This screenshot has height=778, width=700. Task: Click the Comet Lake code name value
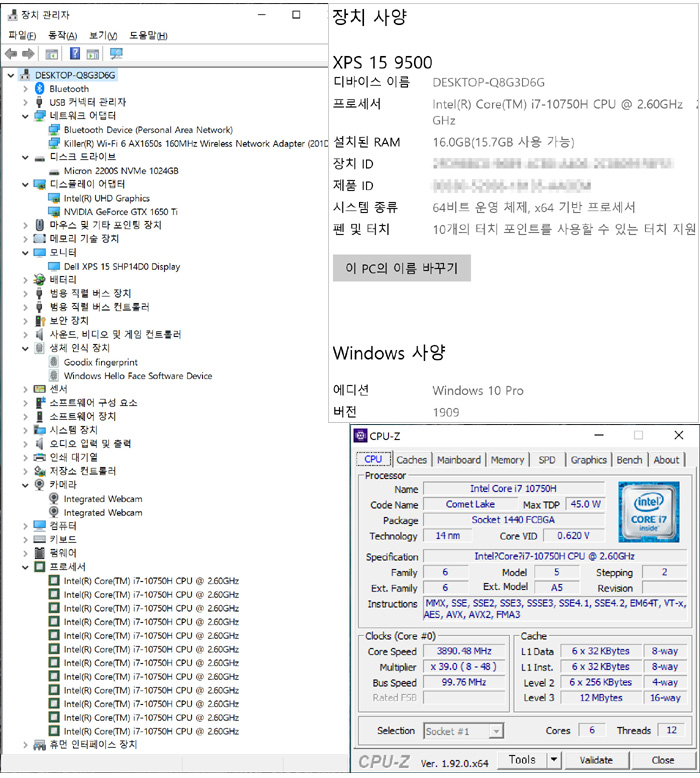(470, 504)
